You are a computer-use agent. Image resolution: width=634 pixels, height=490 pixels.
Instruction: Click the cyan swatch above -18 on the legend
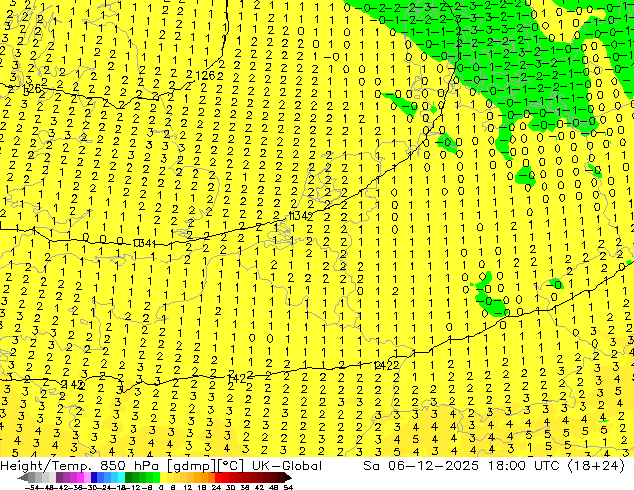122,478
